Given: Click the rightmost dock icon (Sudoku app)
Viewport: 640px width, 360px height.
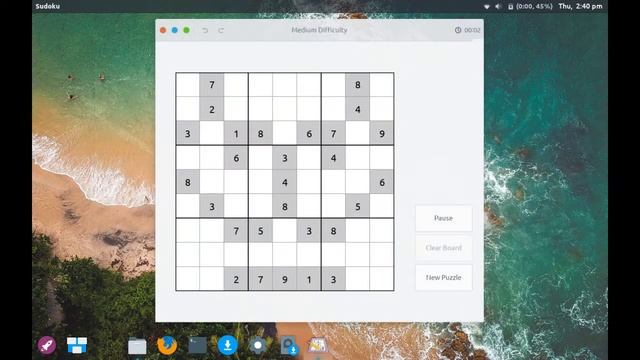Looking at the screenshot, I should coord(318,345).
